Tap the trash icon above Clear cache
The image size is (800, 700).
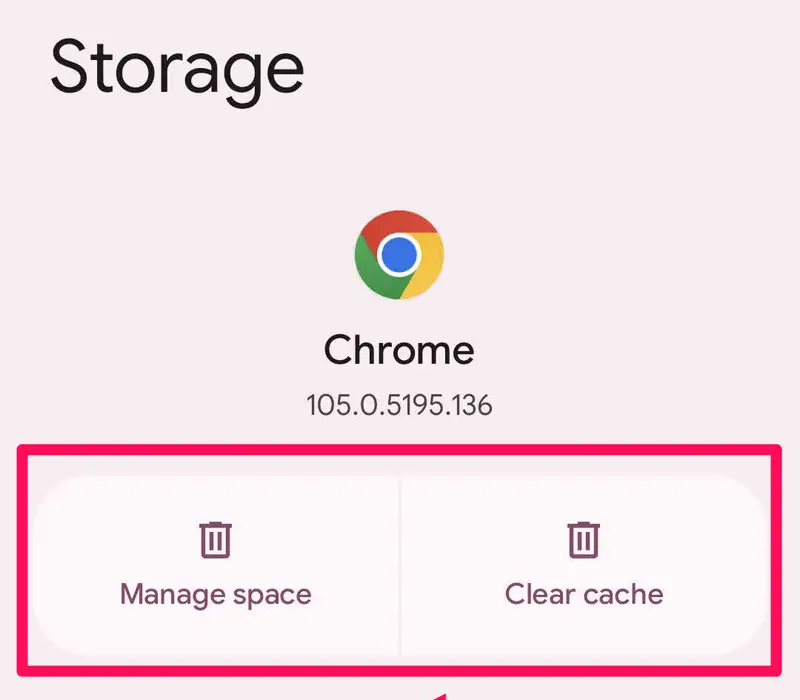[584, 540]
